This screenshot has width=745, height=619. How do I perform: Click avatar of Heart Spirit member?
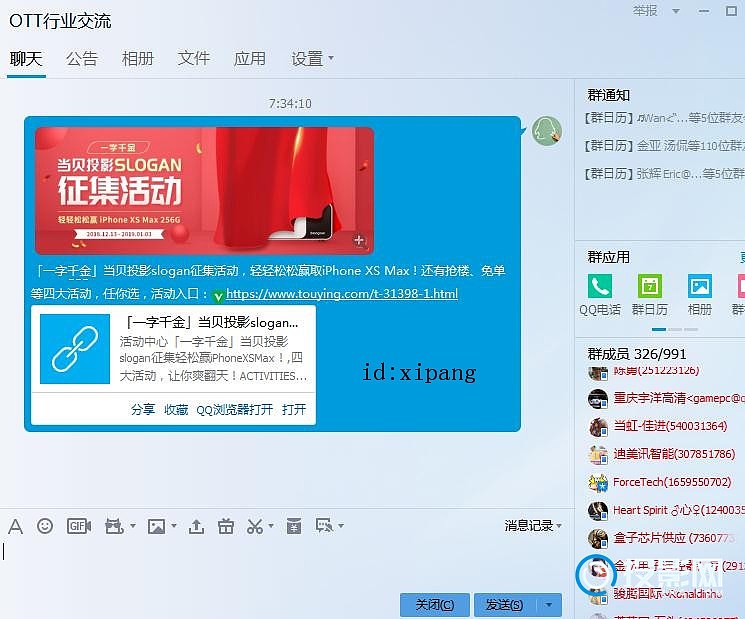598,511
